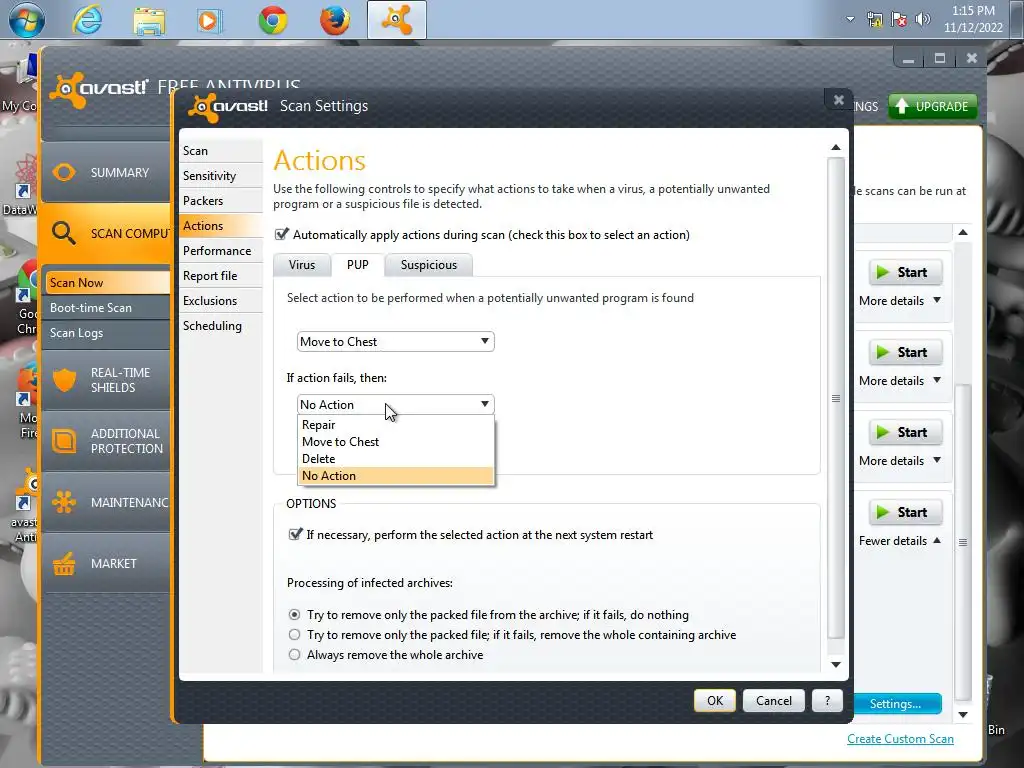Expand third More details in scan list
Viewport: 1024px width, 768px height.
pyautogui.click(x=900, y=460)
